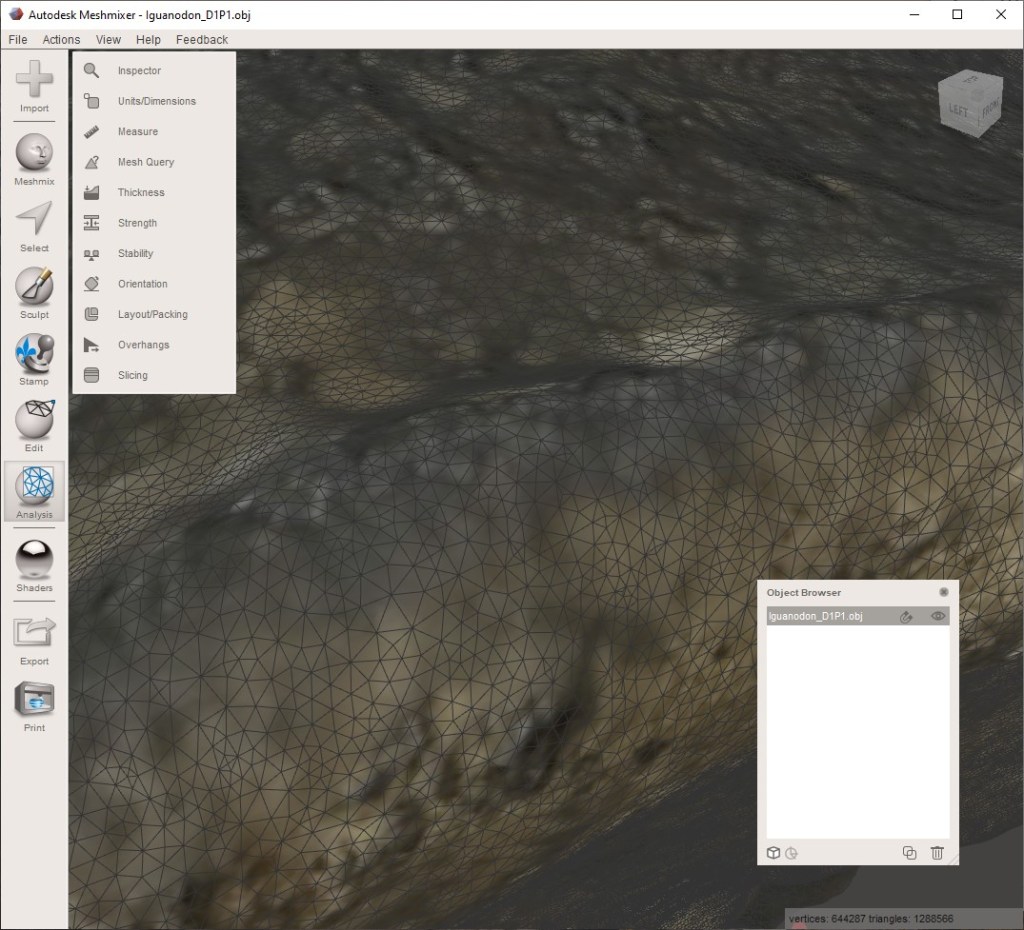Delete object using the trash icon

point(937,853)
